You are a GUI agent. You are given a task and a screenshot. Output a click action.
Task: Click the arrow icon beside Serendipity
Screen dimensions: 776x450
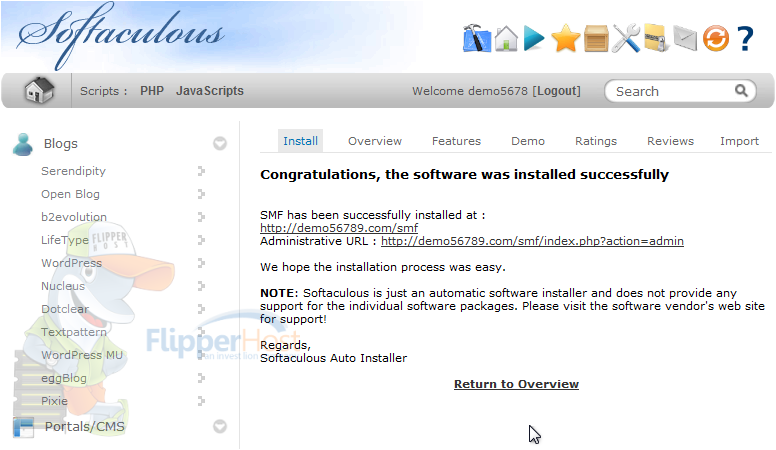[x=201, y=171]
